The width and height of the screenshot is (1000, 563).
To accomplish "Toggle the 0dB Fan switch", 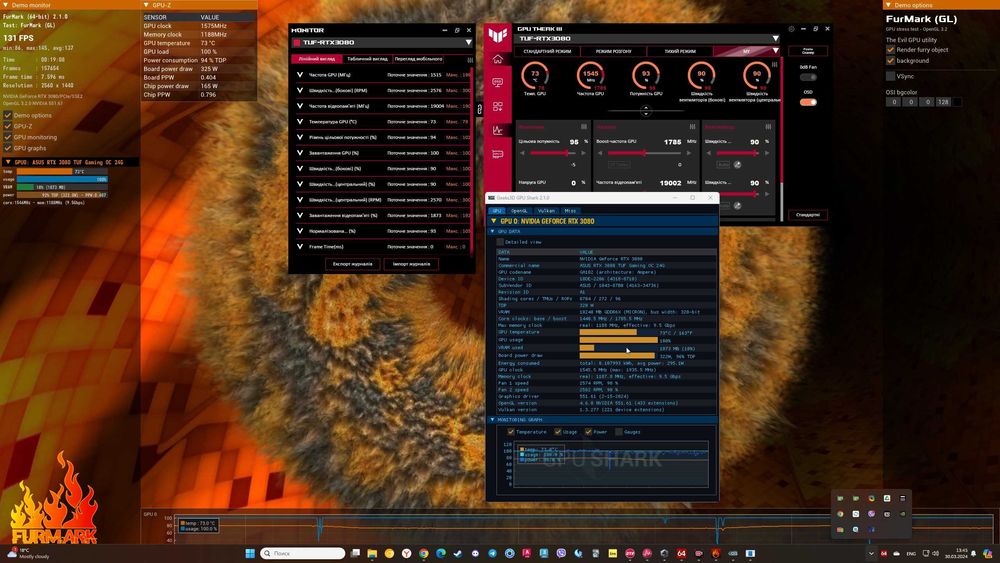I will pos(808,77).
